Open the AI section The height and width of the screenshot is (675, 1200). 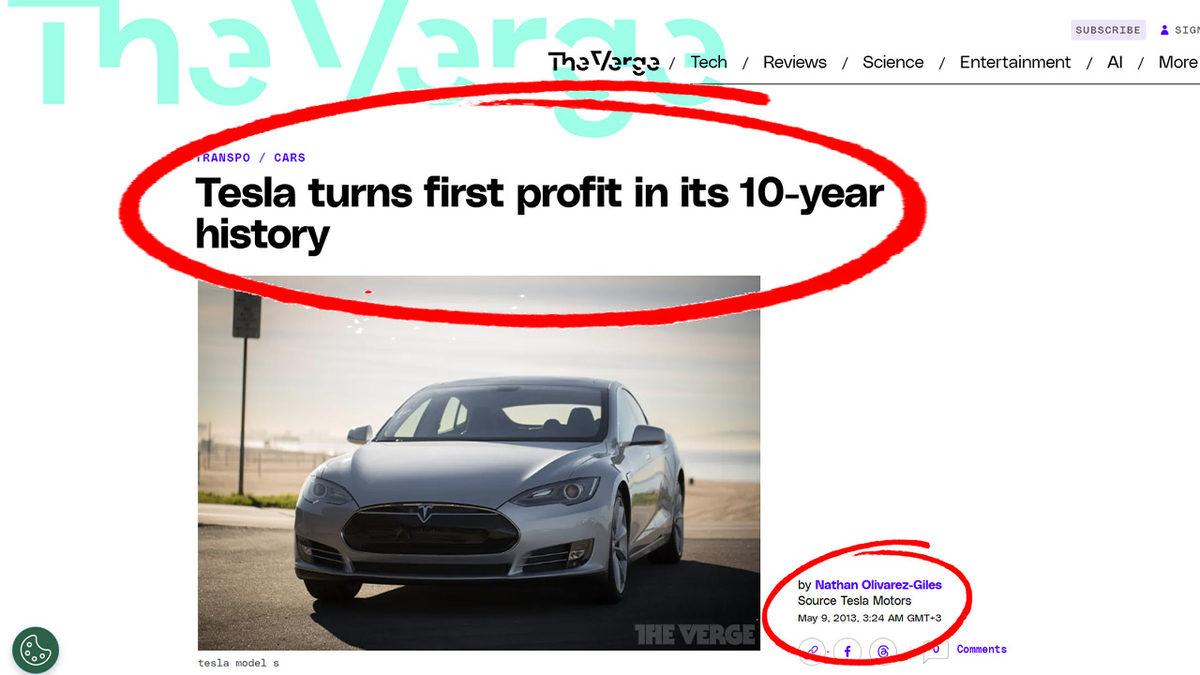tap(1115, 62)
